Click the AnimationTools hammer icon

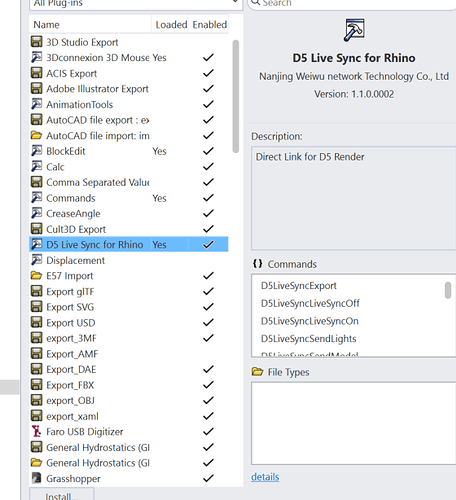pyautogui.click(x=37, y=104)
